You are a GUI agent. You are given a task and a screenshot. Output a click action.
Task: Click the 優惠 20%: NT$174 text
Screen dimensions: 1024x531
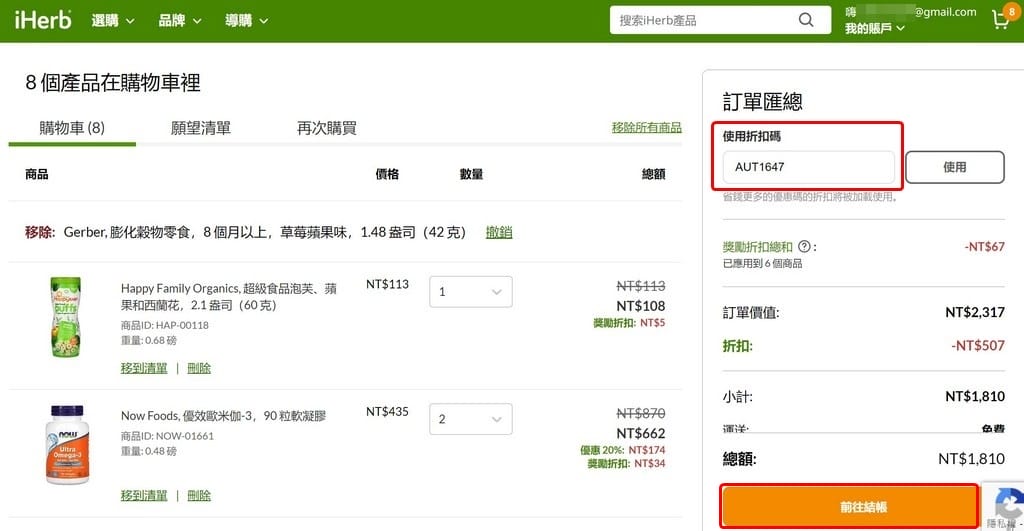coord(623,450)
